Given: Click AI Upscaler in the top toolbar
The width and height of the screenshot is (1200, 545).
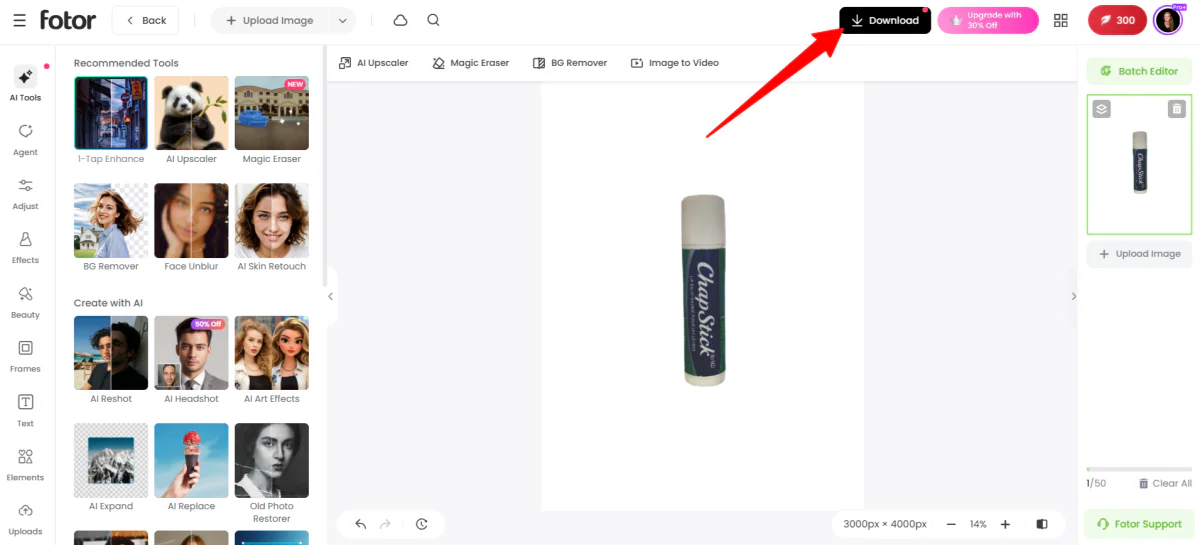Looking at the screenshot, I should (374, 63).
